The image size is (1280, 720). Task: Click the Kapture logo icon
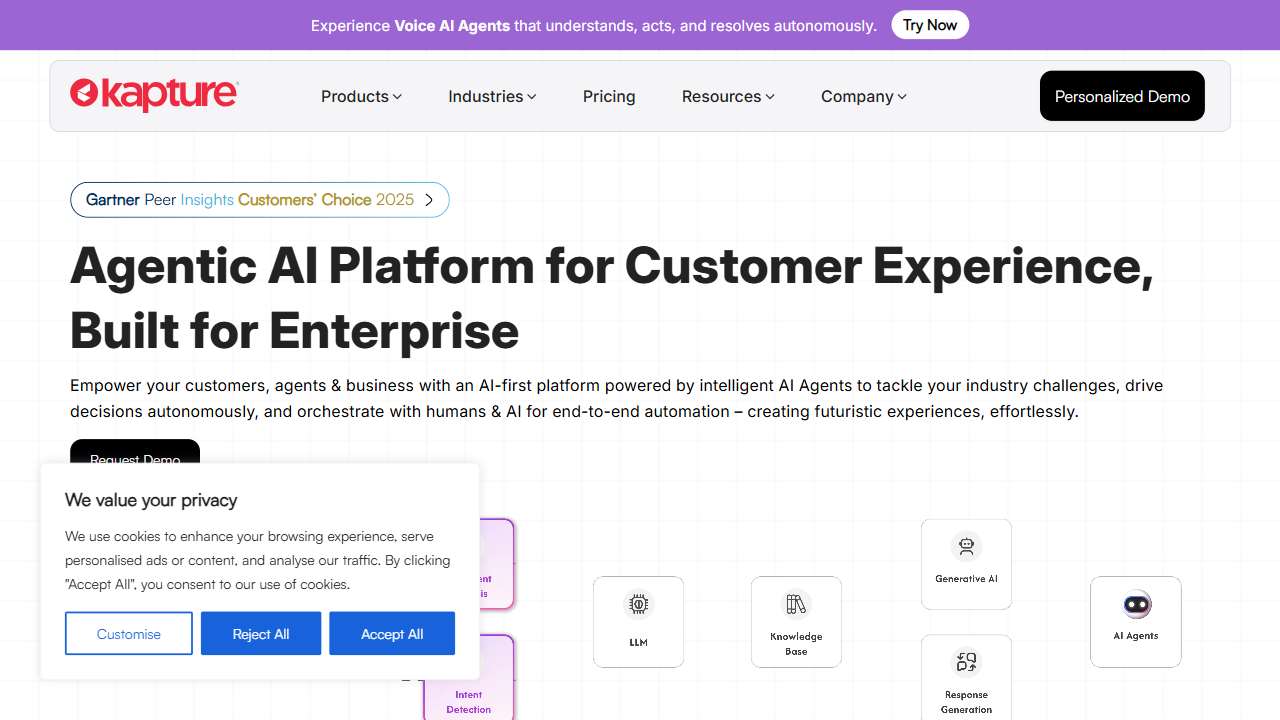[83, 94]
